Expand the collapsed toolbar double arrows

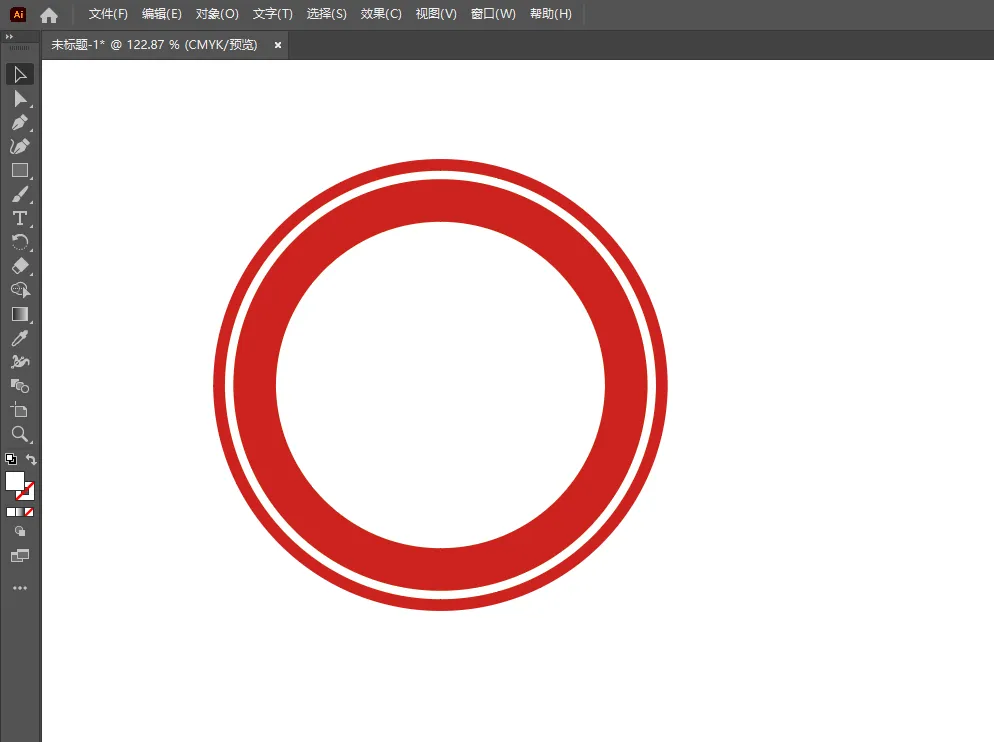coord(9,37)
